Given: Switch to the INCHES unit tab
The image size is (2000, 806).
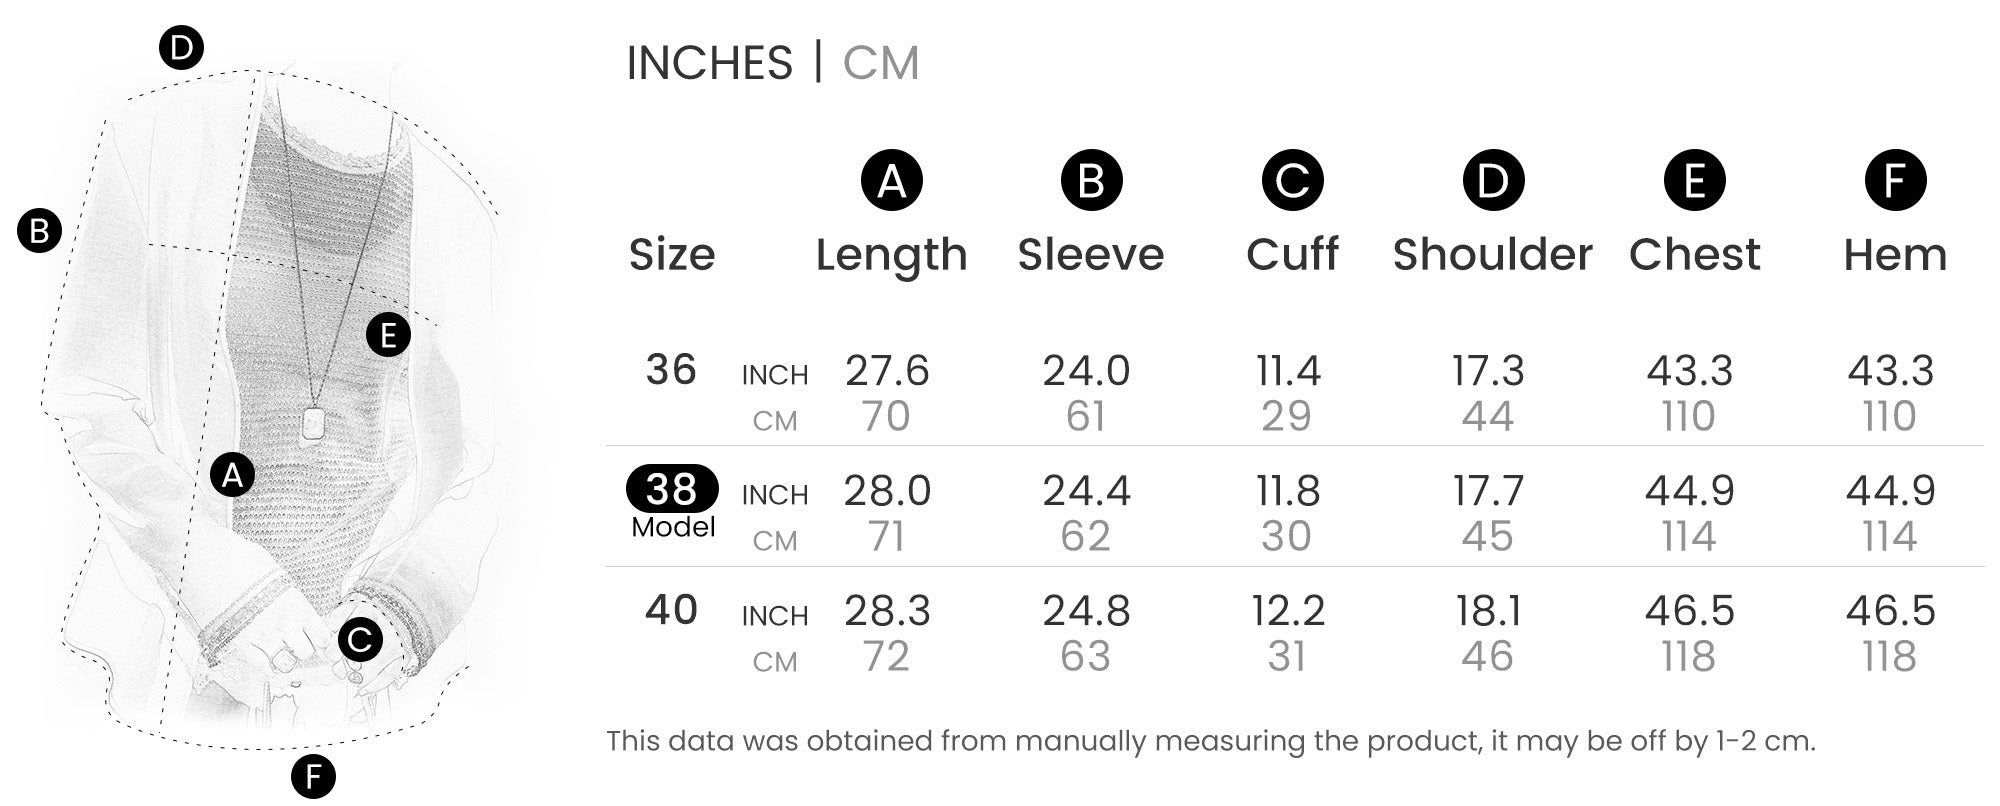Looking at the screenshot, I should click(x=709, y=63).
